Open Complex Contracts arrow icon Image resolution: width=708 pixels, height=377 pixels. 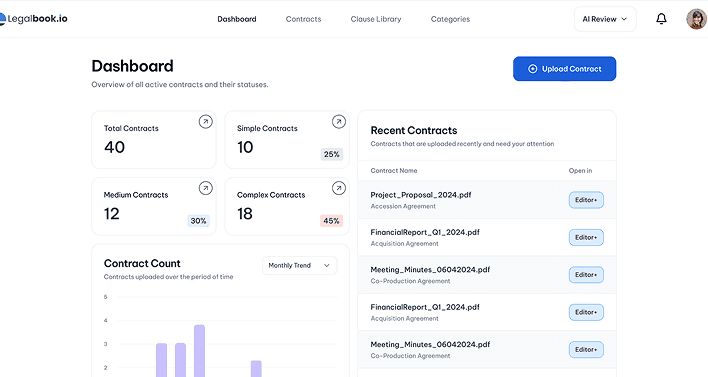(x=339, y=188)
